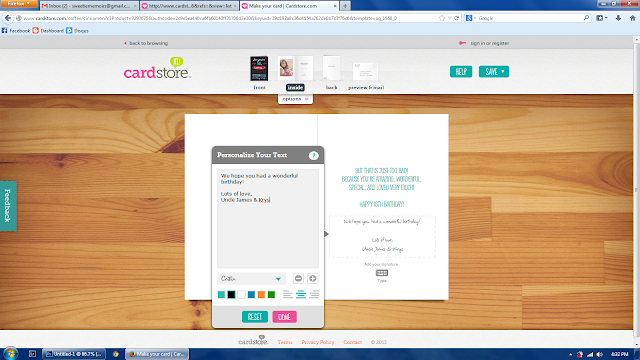The height and width of the screenshot is (360, 640).
Task: Decrease text size with minus button
Action: (298, 278)
